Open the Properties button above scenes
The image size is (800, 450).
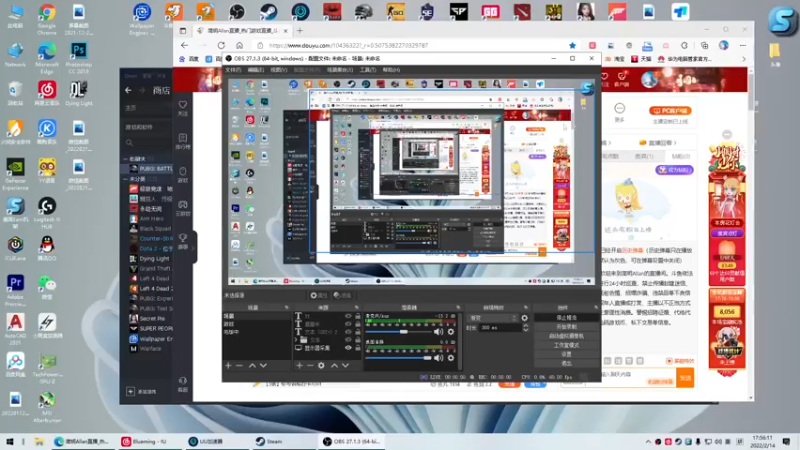pyautogui.click(x=318, y=295)
